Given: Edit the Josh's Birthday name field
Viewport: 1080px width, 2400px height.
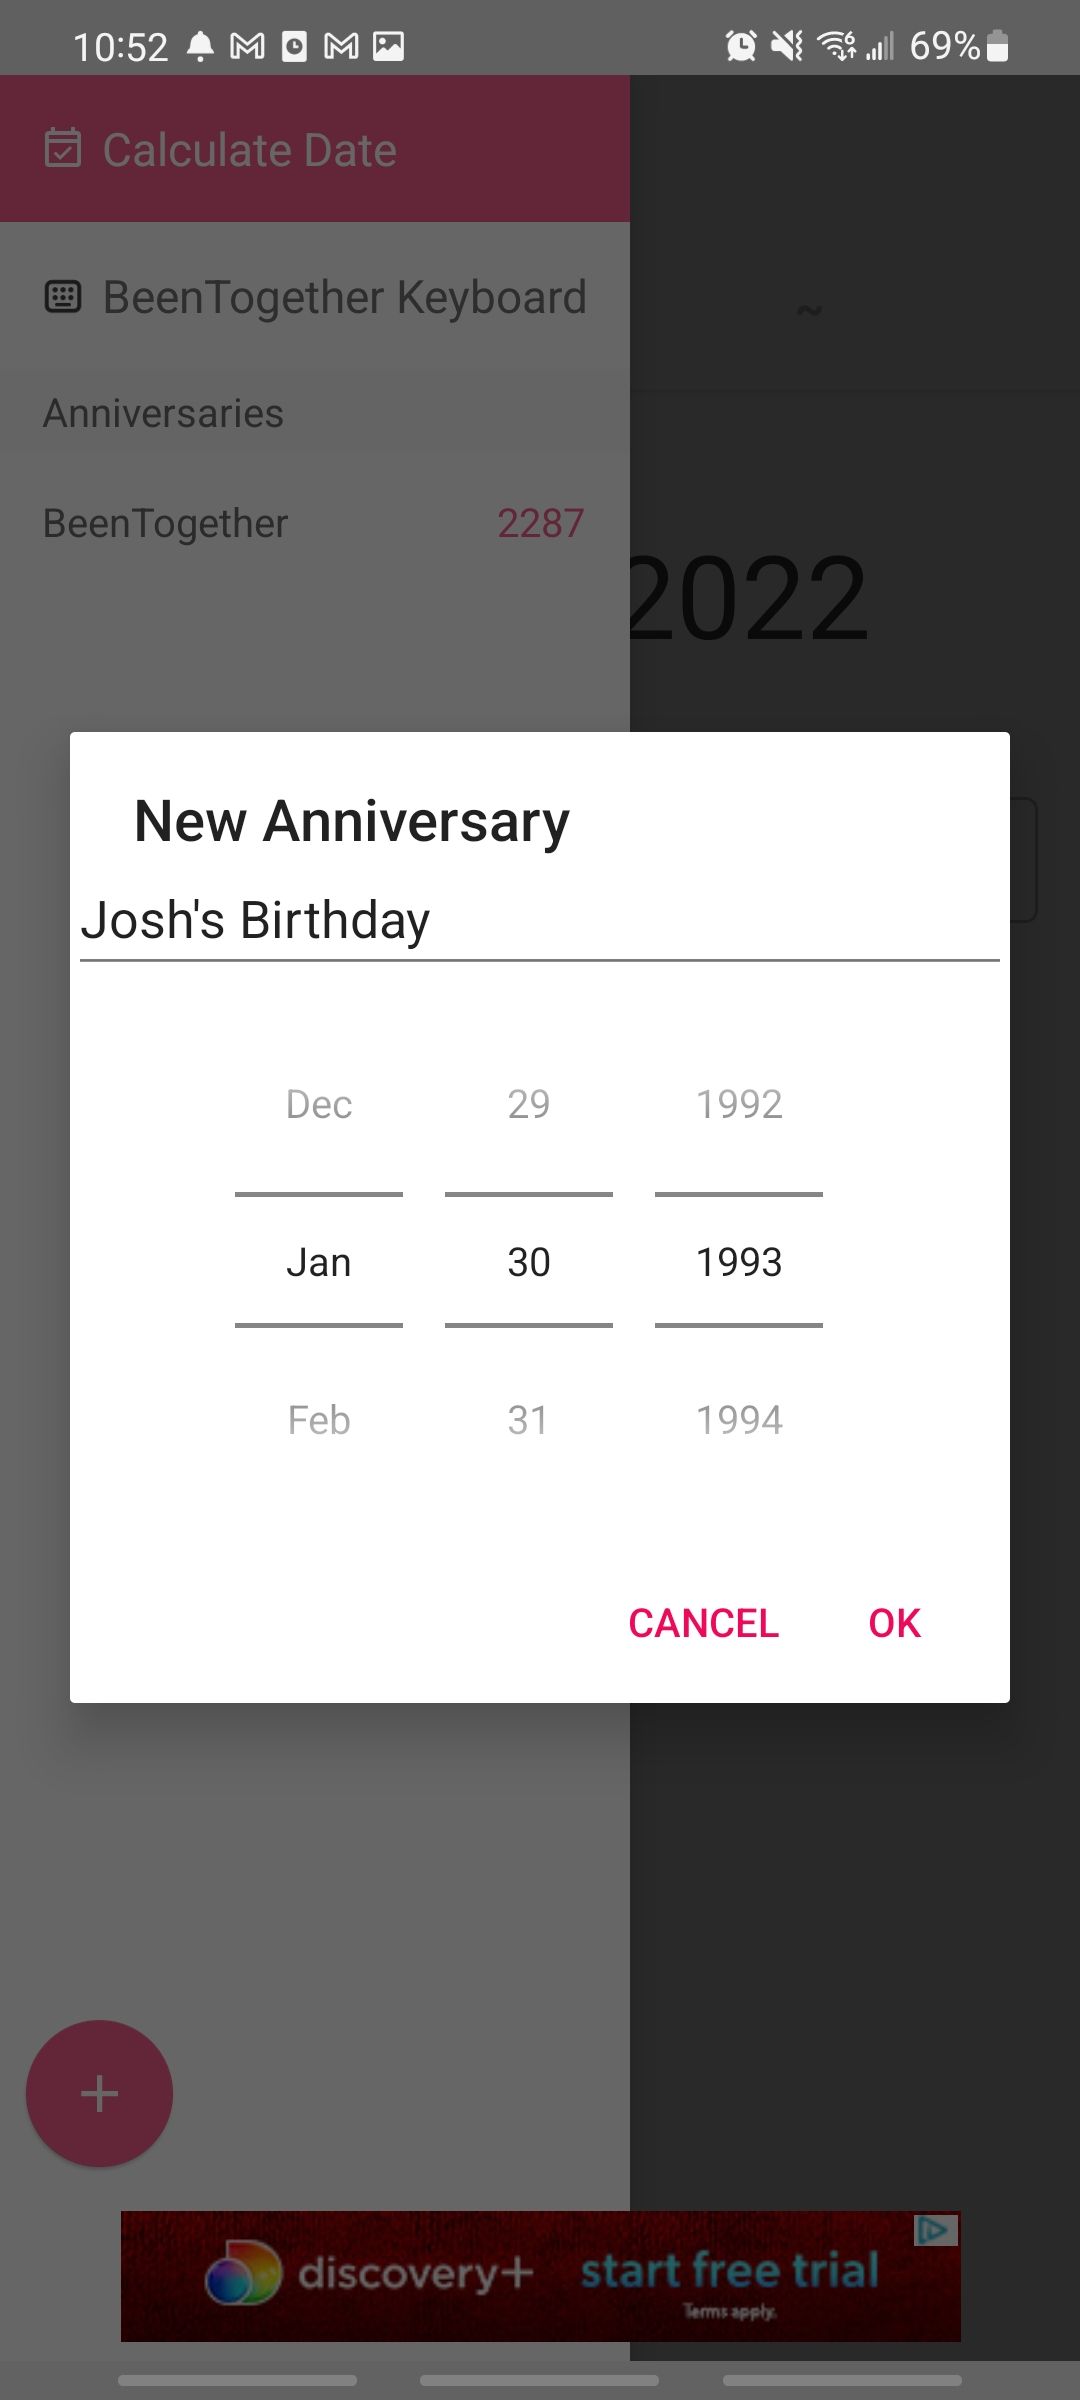Looking at the screenshot, I should [x=540, y=920].
